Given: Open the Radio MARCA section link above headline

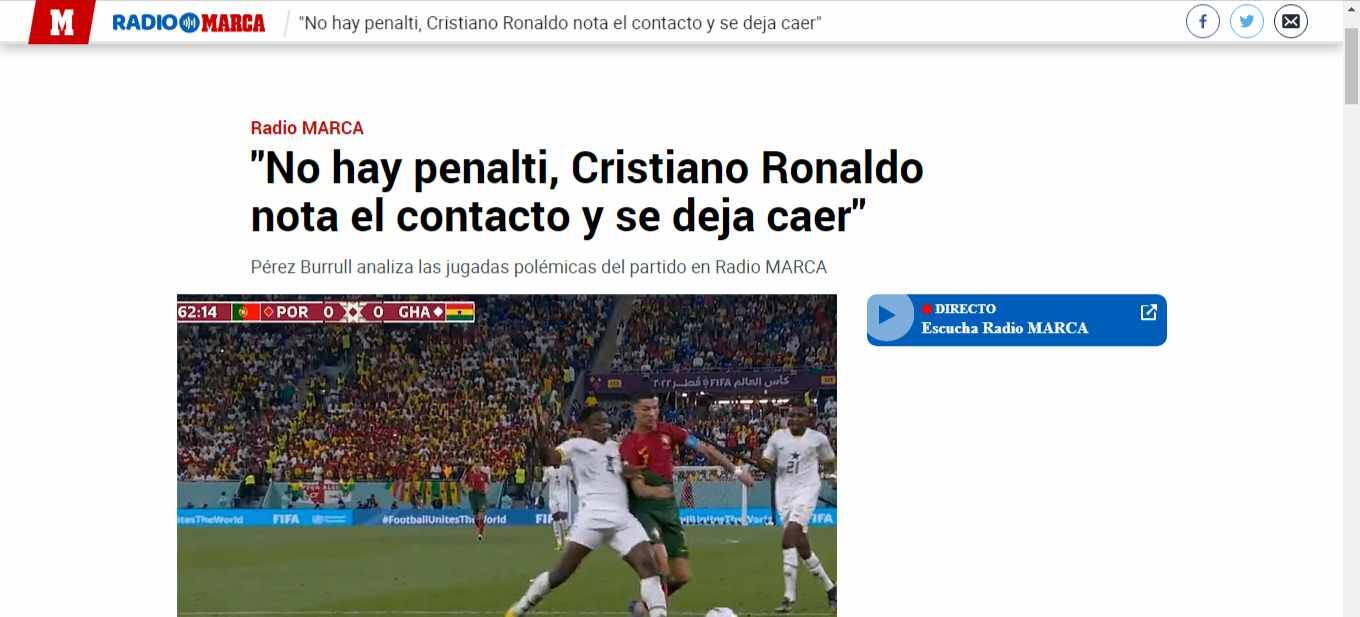Looking at the screenshot, I should click(307, 128).
